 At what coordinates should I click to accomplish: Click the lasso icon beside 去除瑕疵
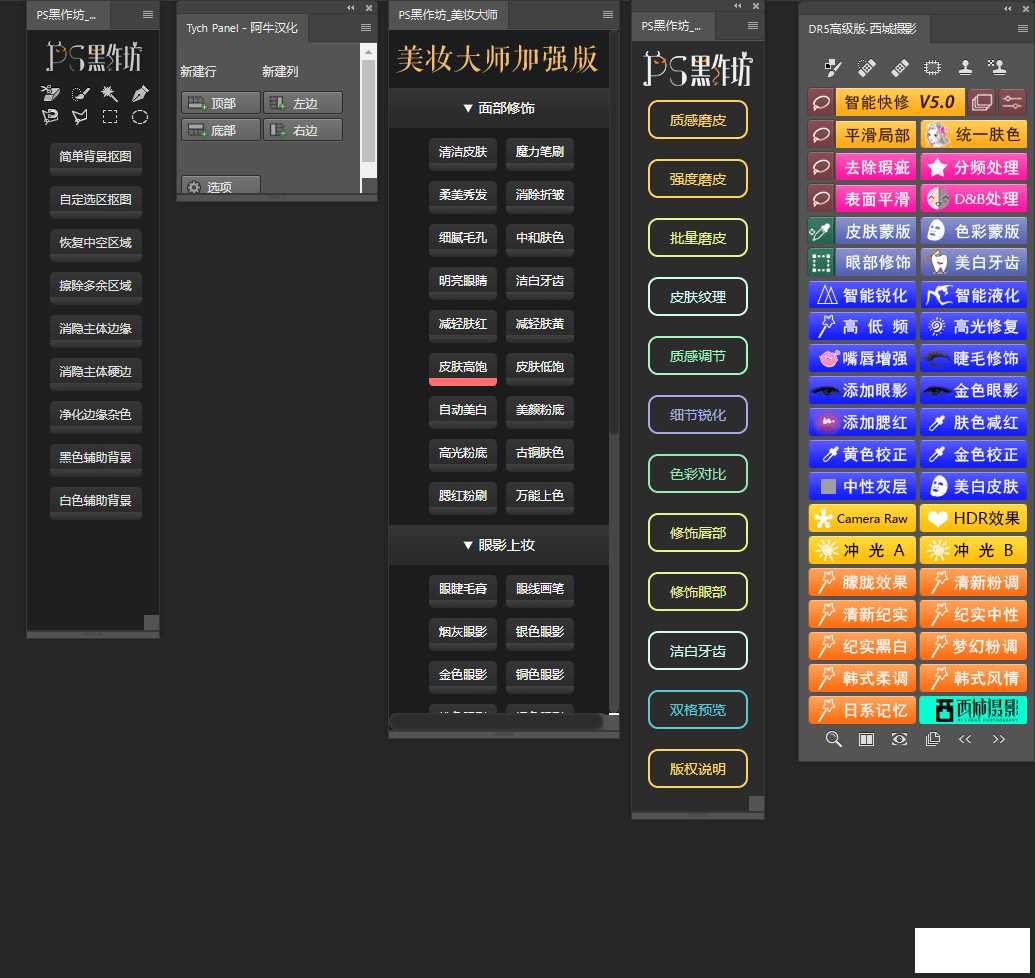(820, 166)
